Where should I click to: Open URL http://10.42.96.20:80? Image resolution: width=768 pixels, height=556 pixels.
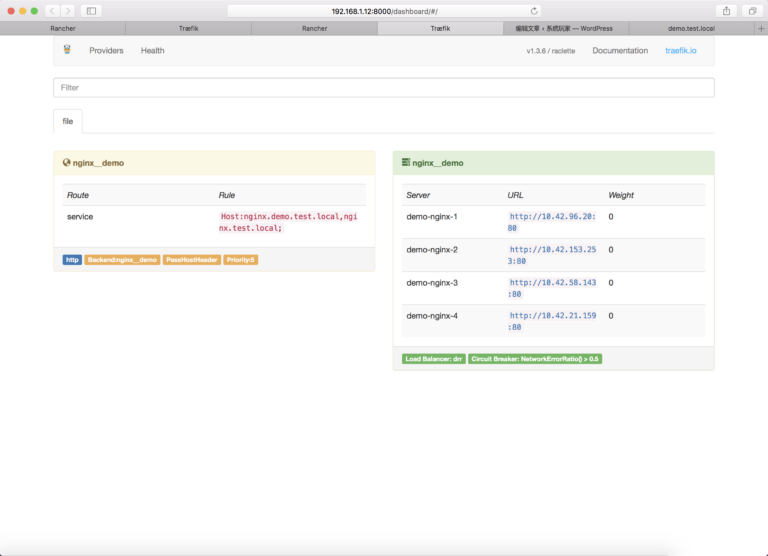[x=552, y=222]
